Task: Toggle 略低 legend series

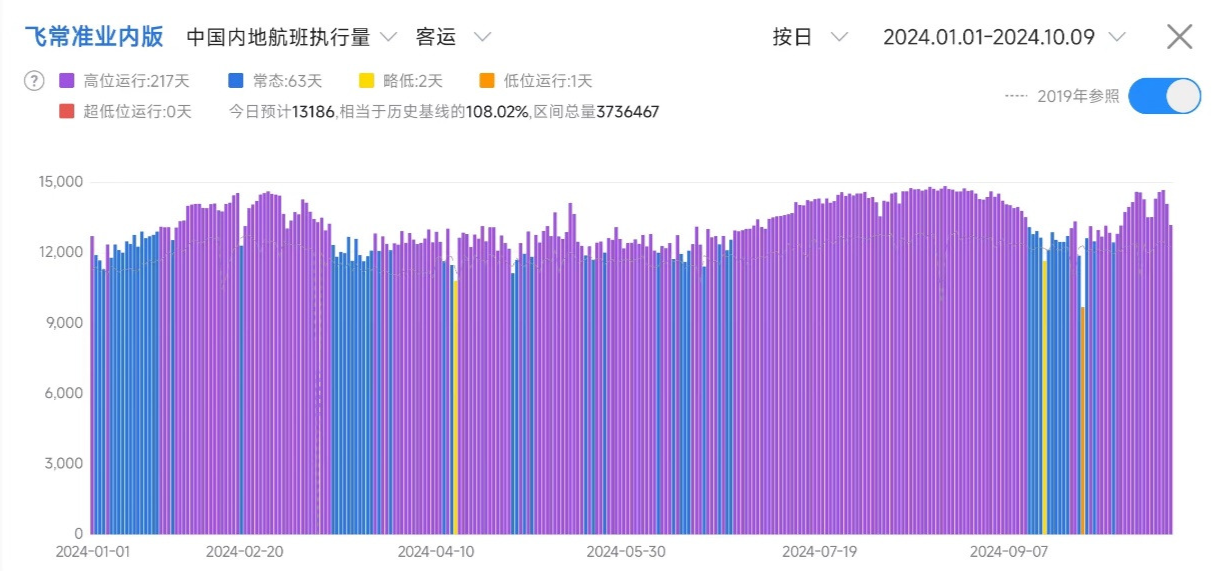Action: coord(400,81)
